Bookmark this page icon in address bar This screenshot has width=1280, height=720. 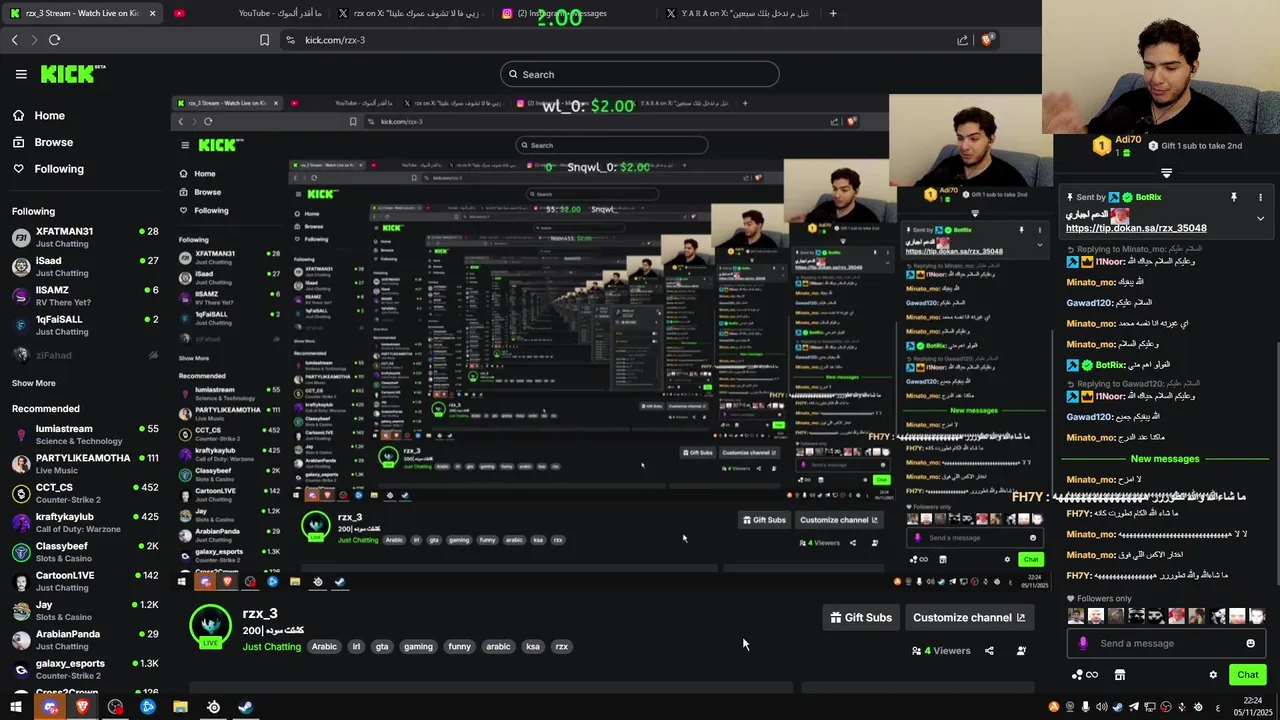coord(264,40)
